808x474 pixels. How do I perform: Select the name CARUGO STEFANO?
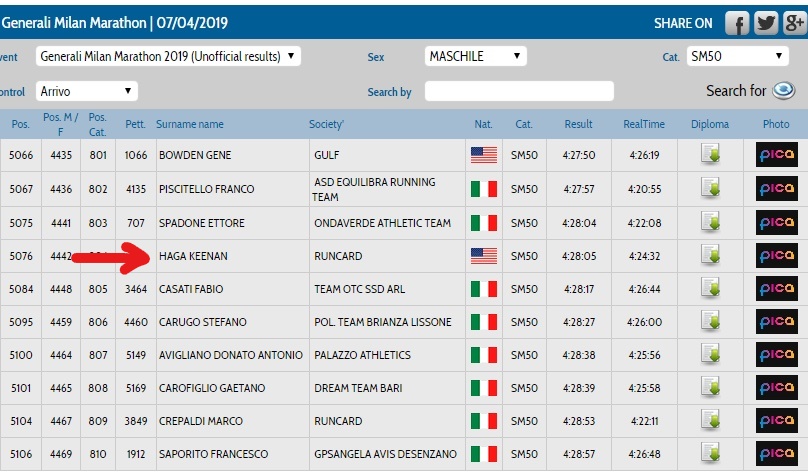[x=203, y=322]
